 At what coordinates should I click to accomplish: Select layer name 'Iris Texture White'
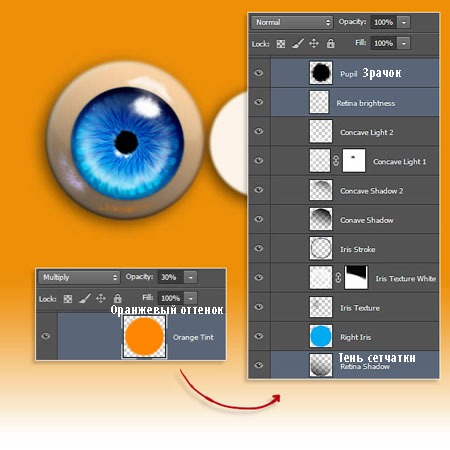pyautogui.click(x=406, y=279)
